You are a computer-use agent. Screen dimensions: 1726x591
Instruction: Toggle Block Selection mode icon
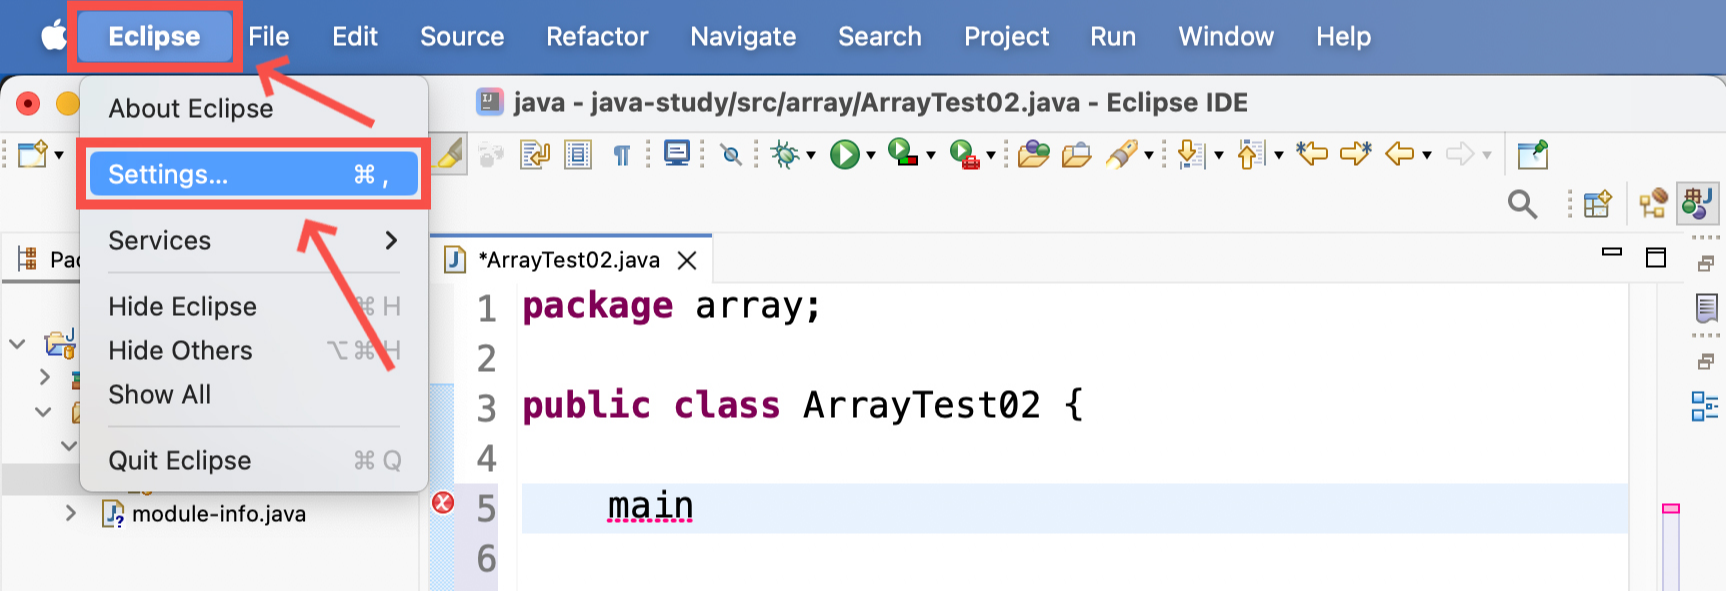click(578, 155)
